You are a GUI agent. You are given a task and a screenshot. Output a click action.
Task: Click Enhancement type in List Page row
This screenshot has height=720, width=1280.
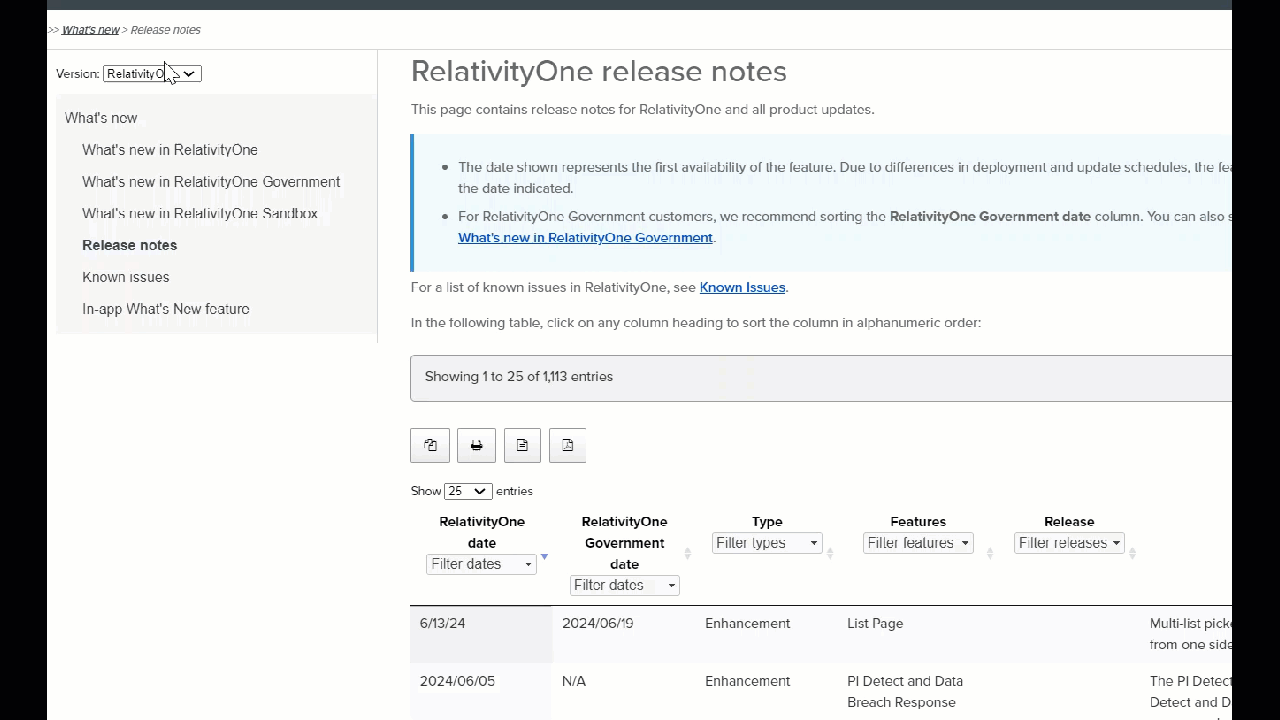(747, 623)
